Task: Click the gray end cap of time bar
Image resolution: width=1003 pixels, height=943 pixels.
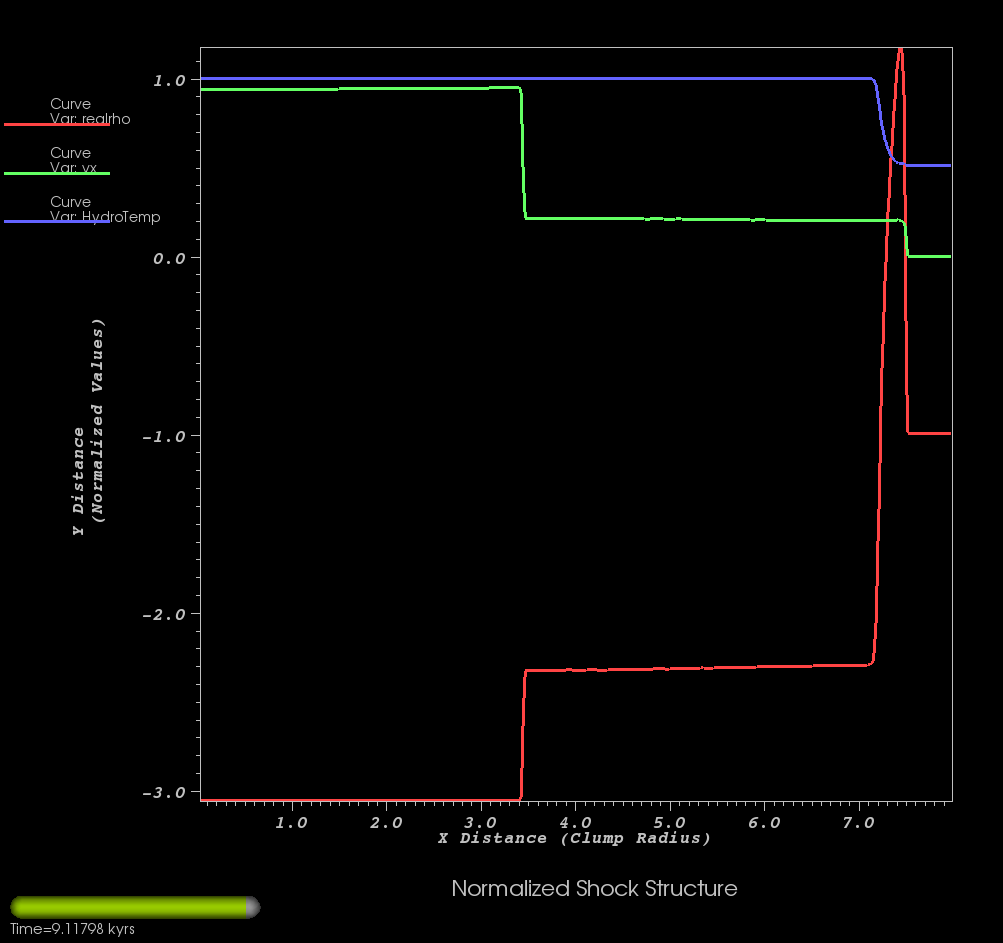Action: pyautogui.click(x=253, y=907)
